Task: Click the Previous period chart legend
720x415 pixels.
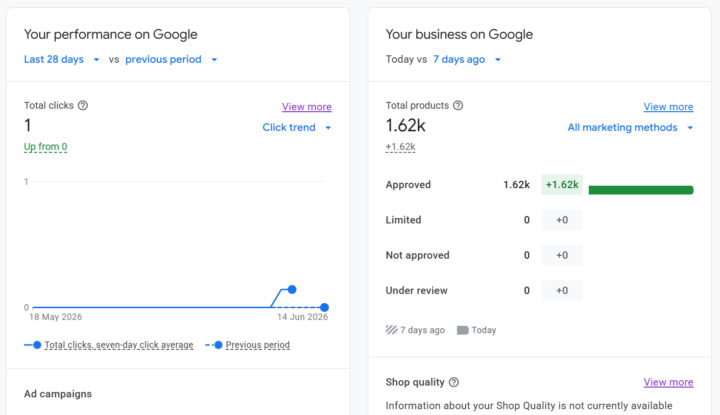Action: pos(248,345)
